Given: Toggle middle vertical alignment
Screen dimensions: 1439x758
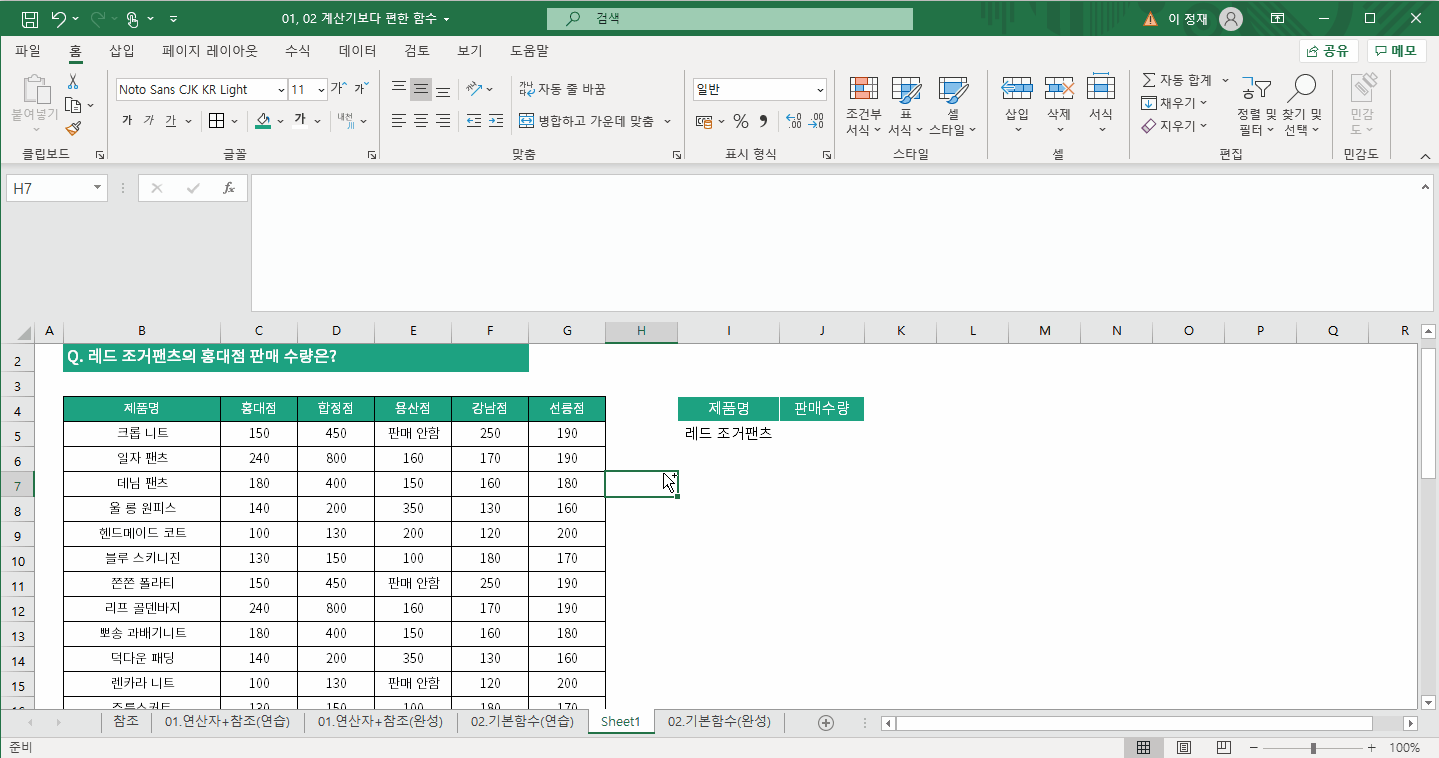Looking at the screenshot, I should [421, 89].
